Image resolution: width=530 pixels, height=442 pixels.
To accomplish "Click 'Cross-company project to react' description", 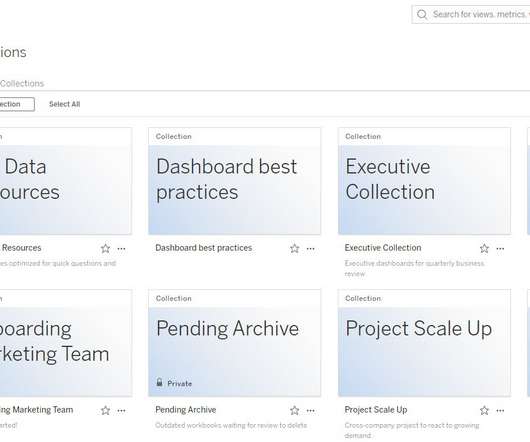I will tap(412, 430).
